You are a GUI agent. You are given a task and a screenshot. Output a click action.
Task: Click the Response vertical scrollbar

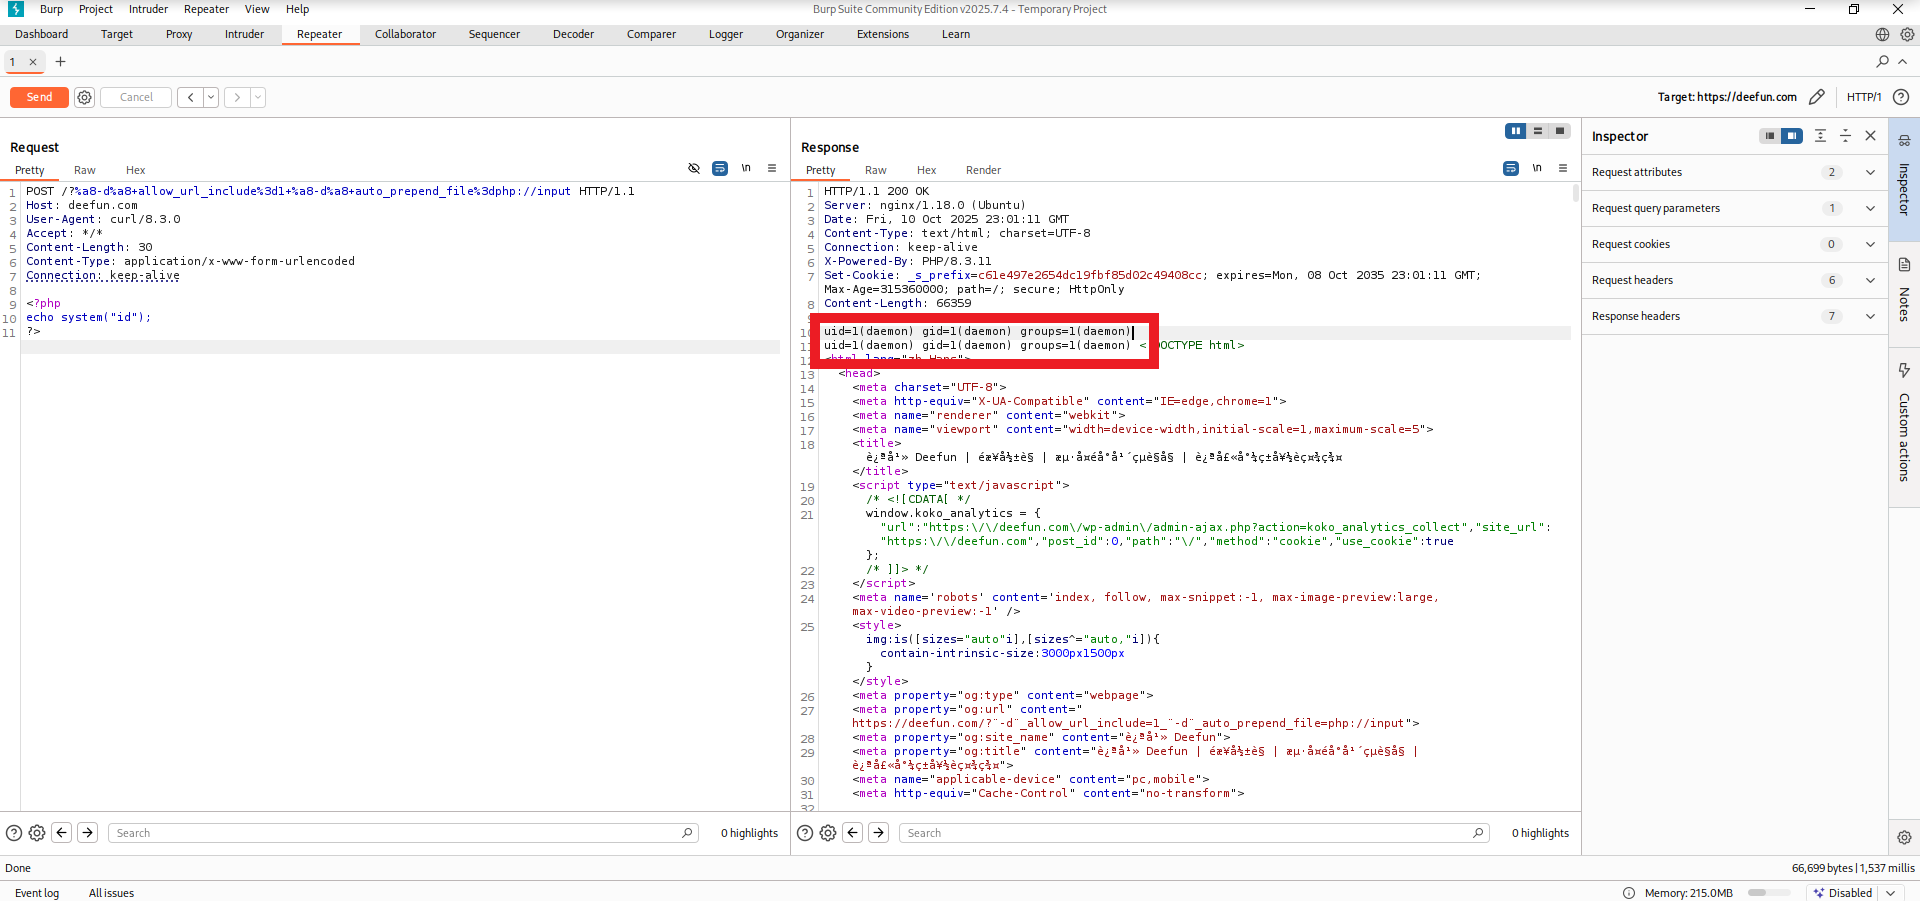[1576, 193]
